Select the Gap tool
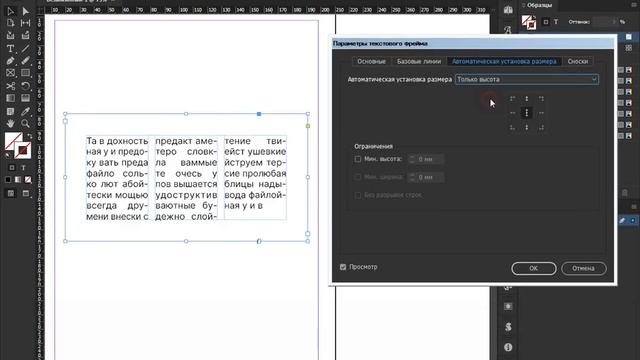640x360 pixels. coord(25,23)
